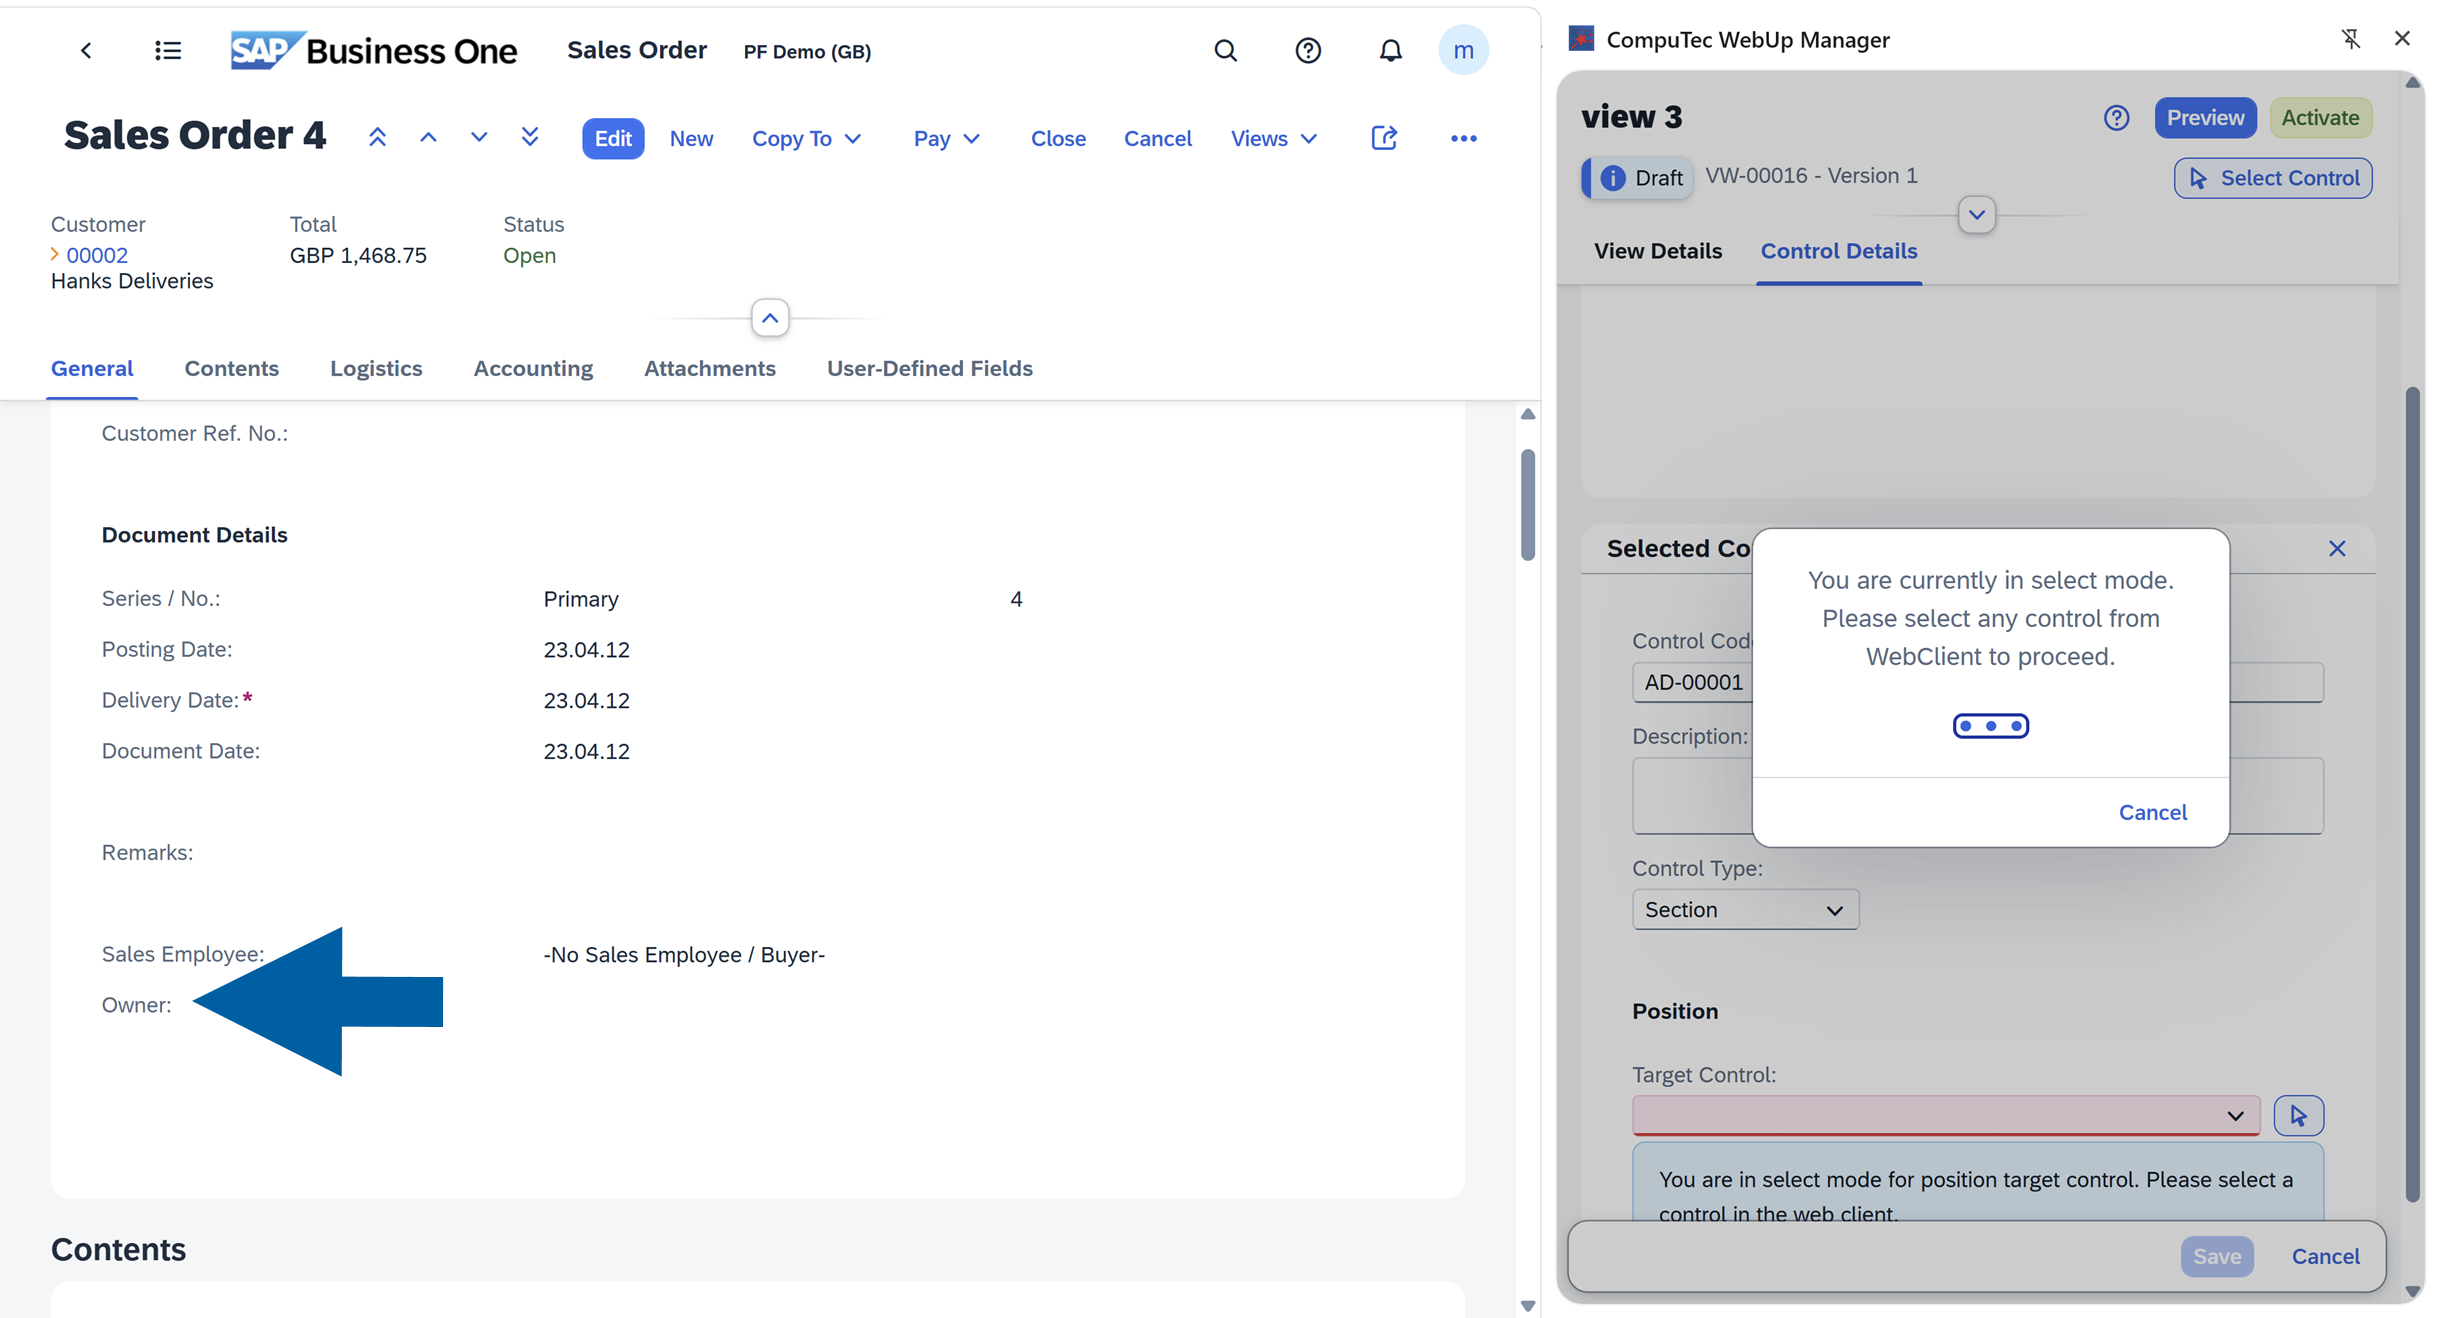Image resolution: width=2439 pixels, height=1318 pixels.
Task: Click the busy indicator dots in dialog
Action: 1990,726
